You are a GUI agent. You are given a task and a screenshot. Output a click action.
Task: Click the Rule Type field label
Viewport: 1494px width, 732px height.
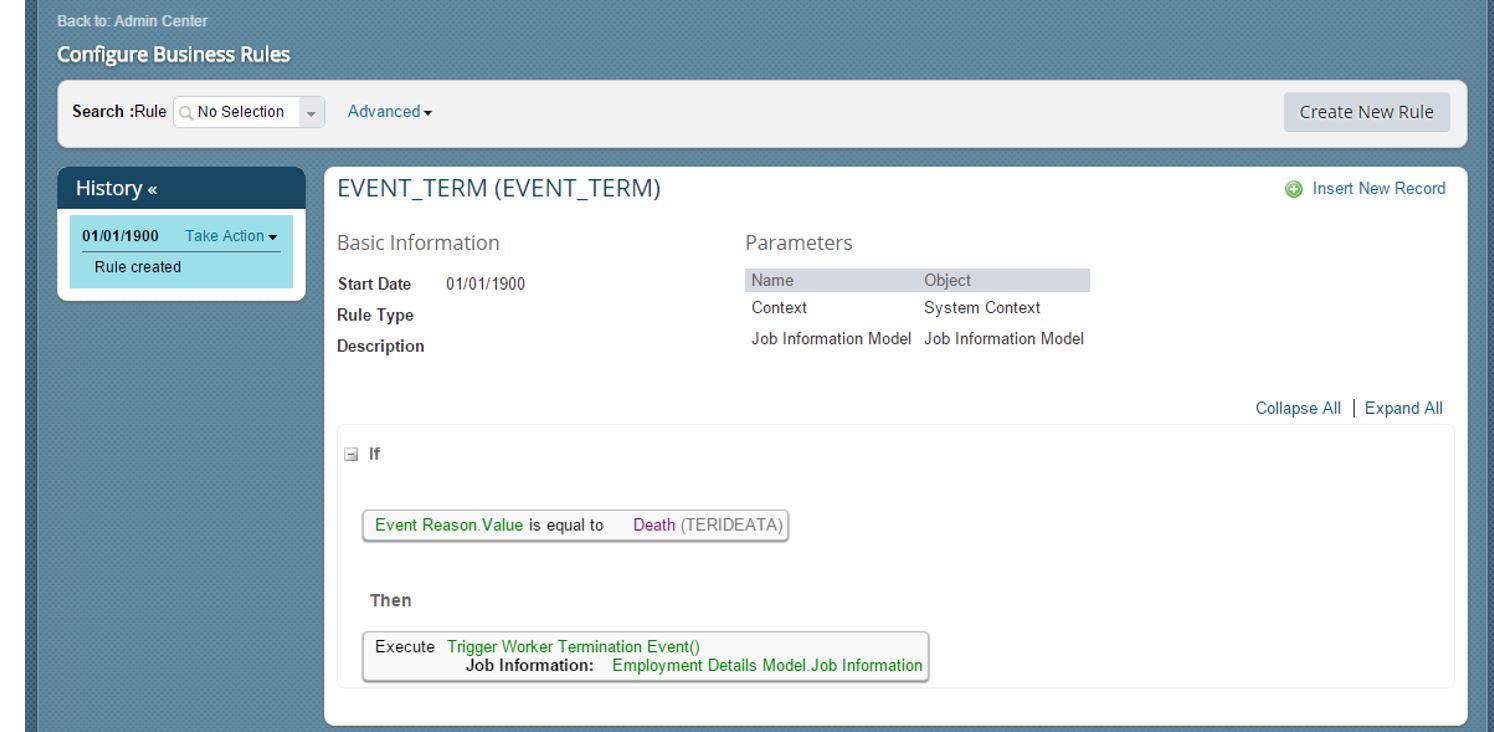(x=375, y=315)
